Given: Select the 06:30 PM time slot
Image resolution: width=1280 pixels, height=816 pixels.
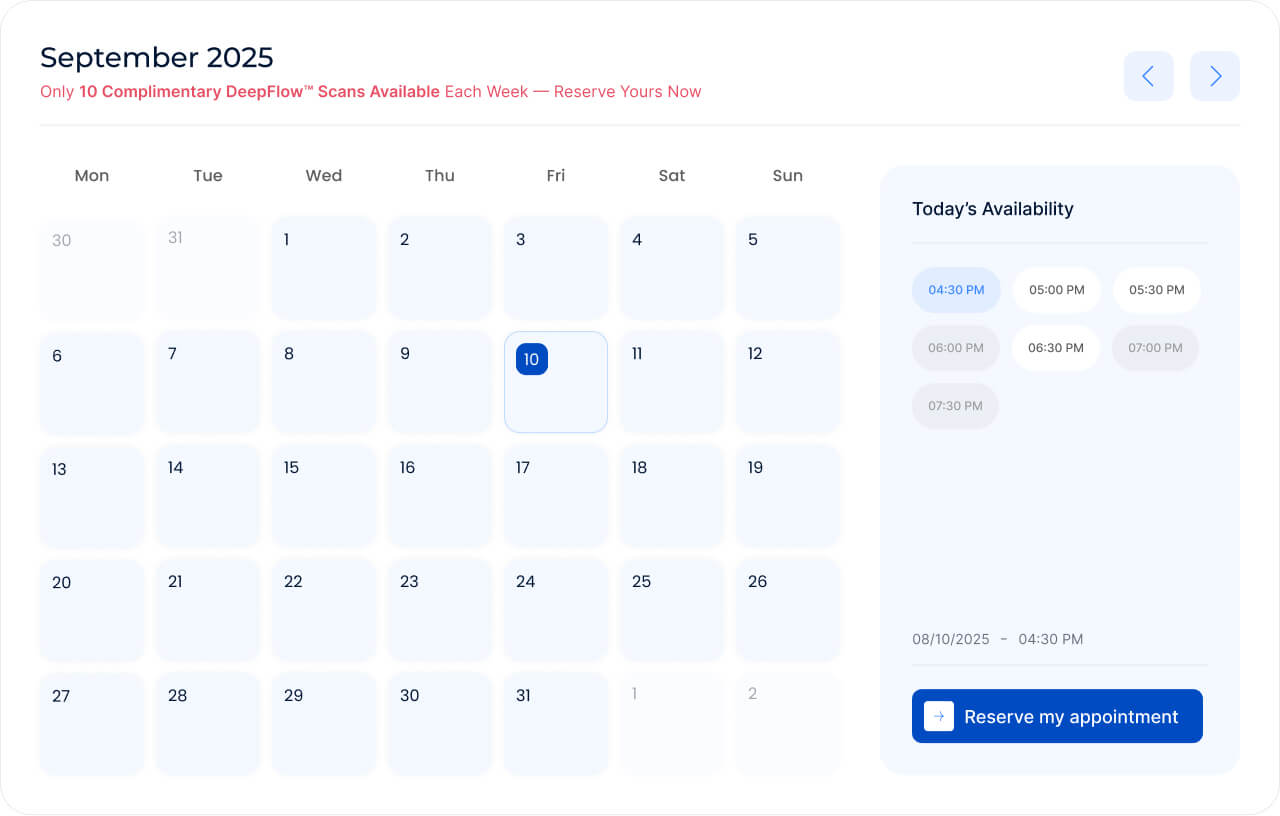Looking at the screenshot, I should pyautogui.click(x=1055, y=348).
